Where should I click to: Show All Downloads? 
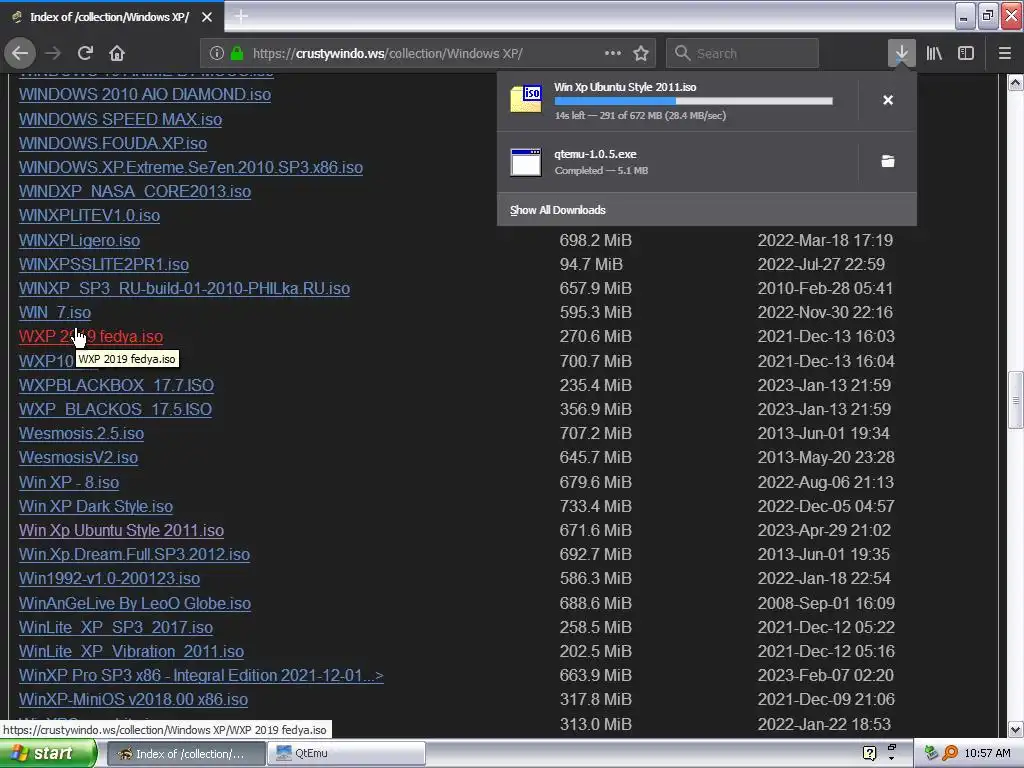pyautogui.click(x=558, y=210)
